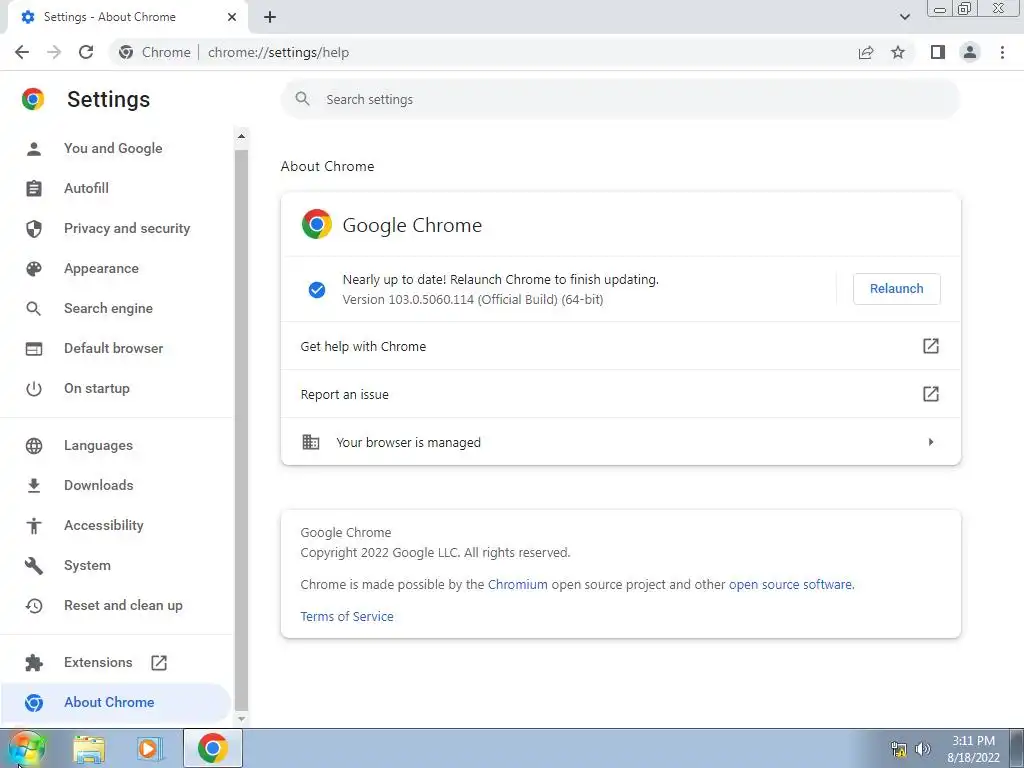Click the managed browser building icon

311,442
